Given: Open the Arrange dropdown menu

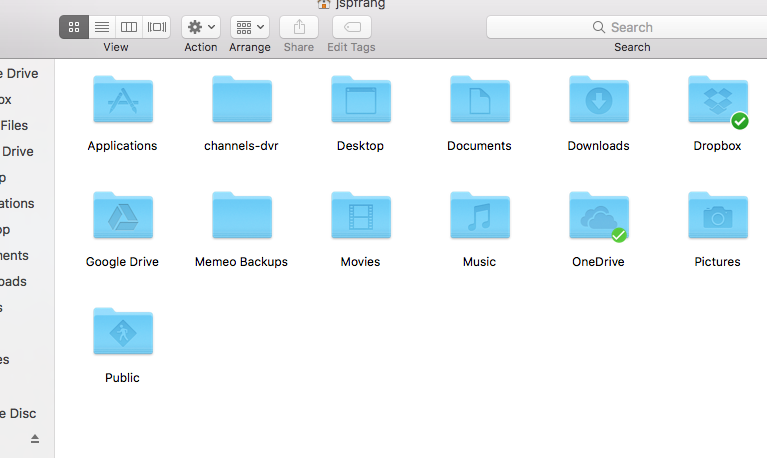Looking at the screenshot, I should pyautogui.click(x=249, y=27).
